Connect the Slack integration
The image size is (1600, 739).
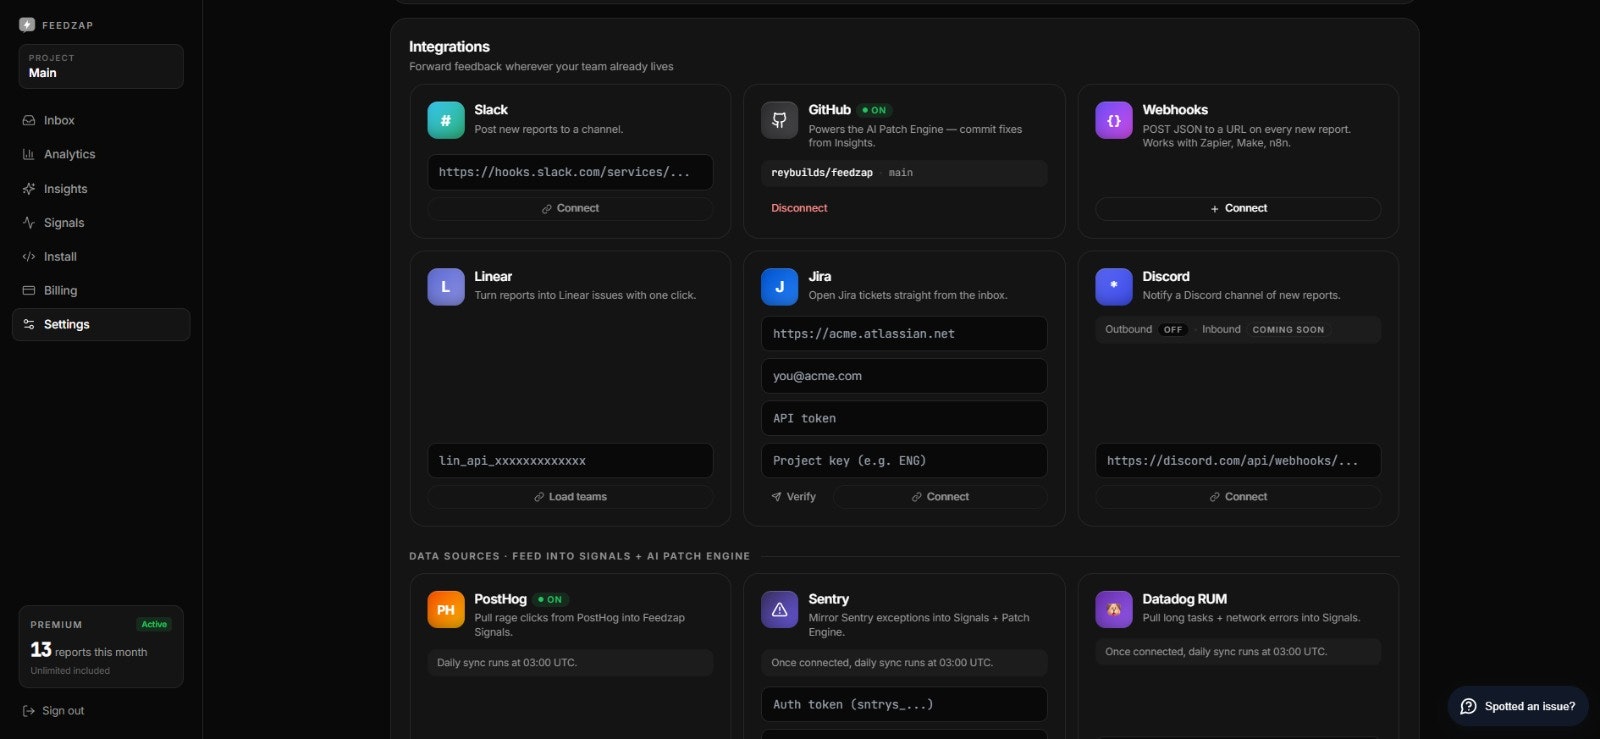[x=570, y=208]
